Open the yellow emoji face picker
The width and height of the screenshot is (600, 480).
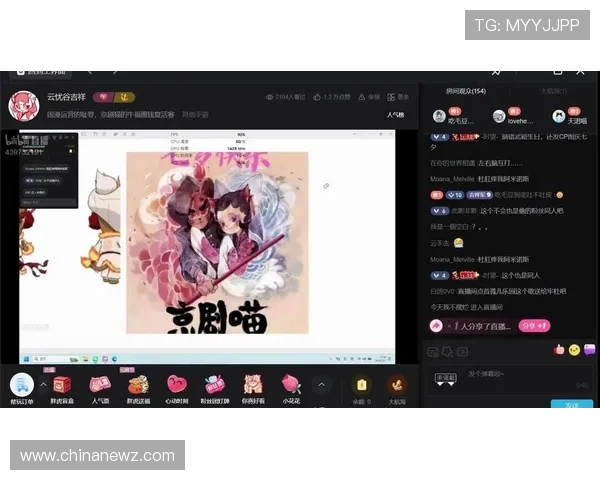pos(574,349)
